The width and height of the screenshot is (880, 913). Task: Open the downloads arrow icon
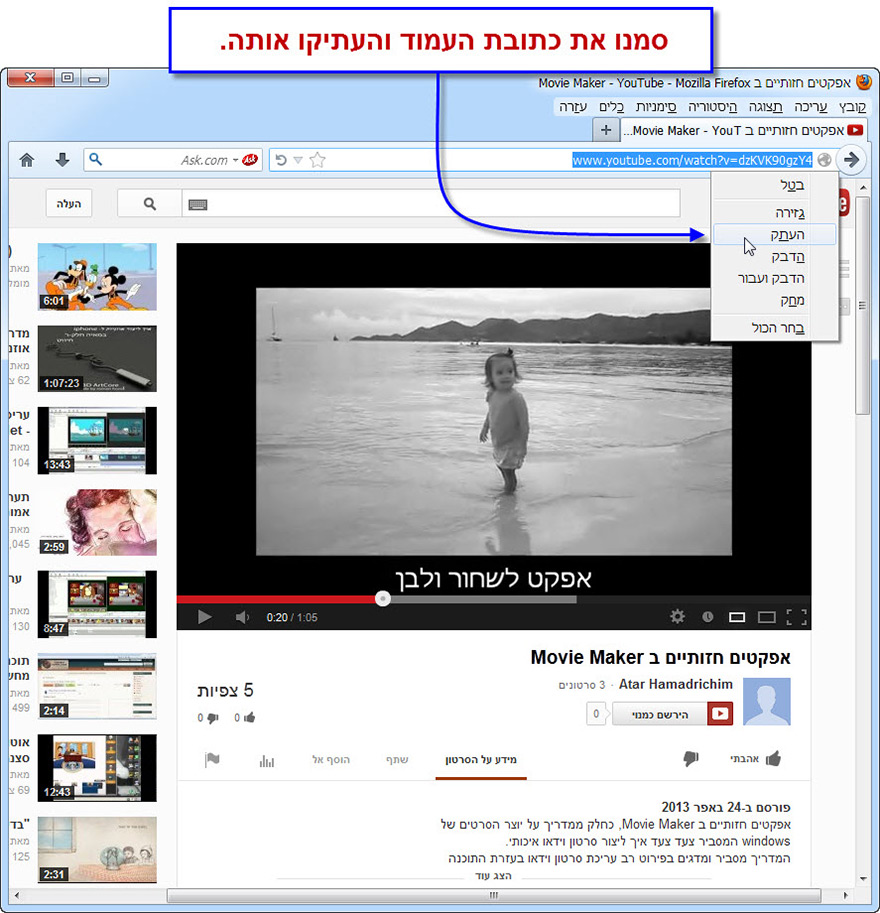click(x=62, y=160)
